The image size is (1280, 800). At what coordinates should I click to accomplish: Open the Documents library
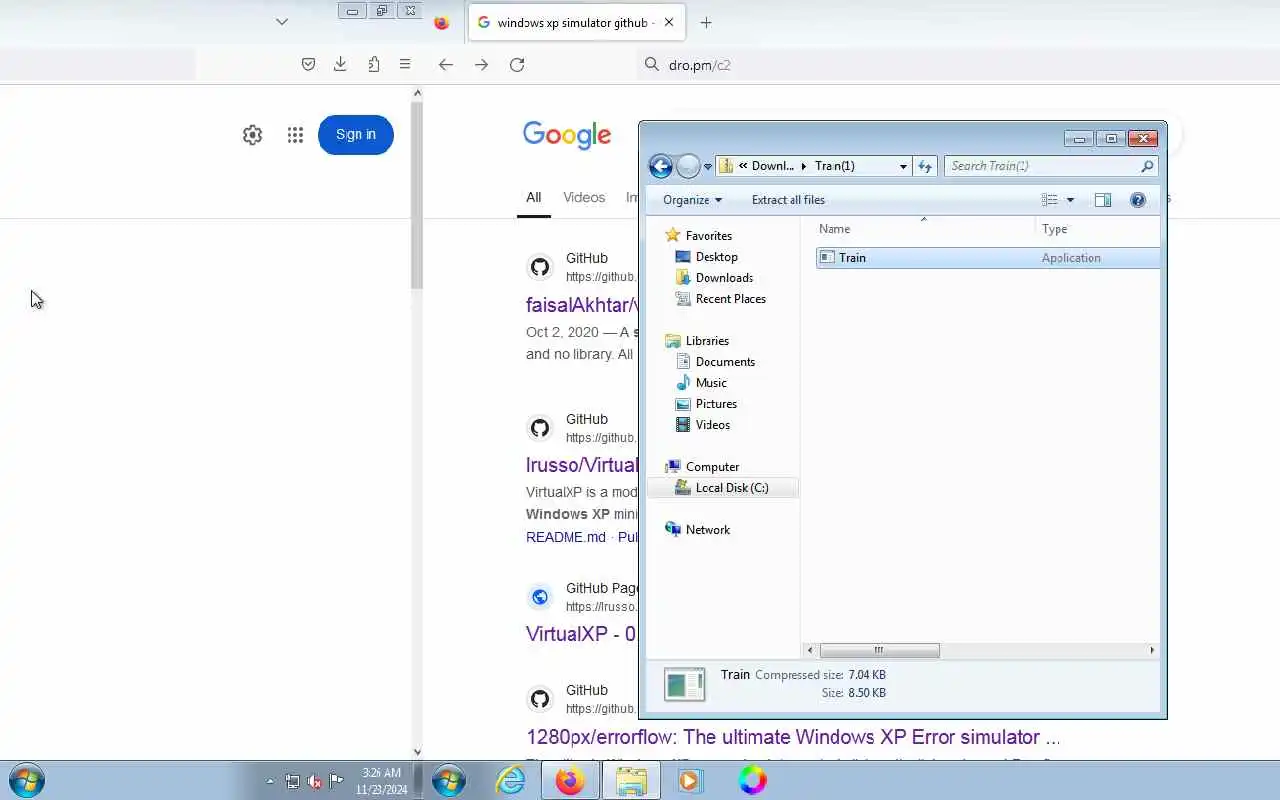pos(725,362)
